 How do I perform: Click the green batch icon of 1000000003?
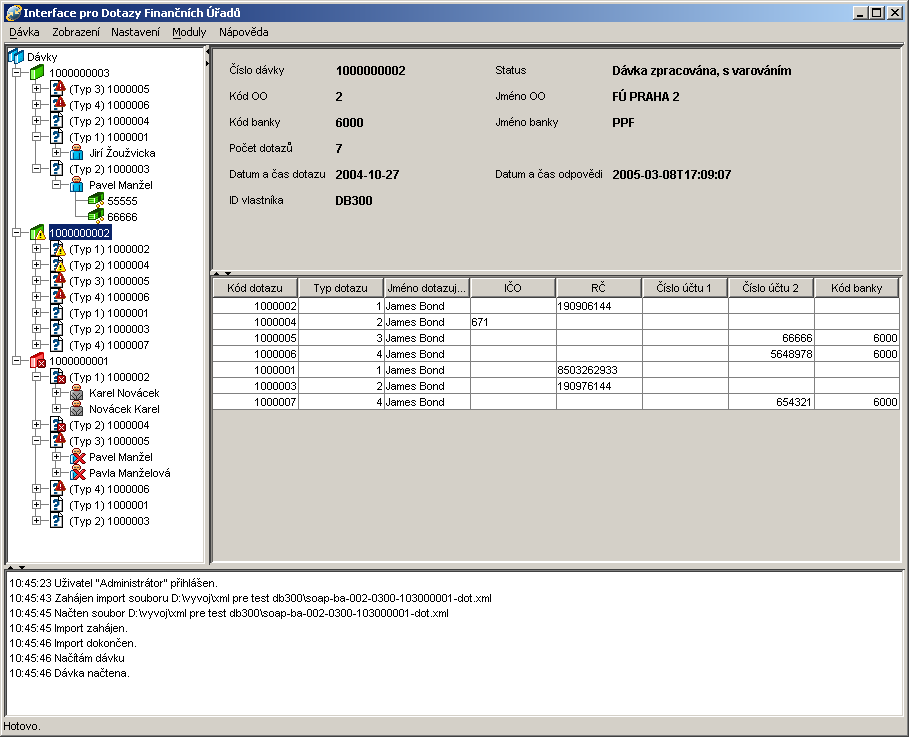coord(37,72)
